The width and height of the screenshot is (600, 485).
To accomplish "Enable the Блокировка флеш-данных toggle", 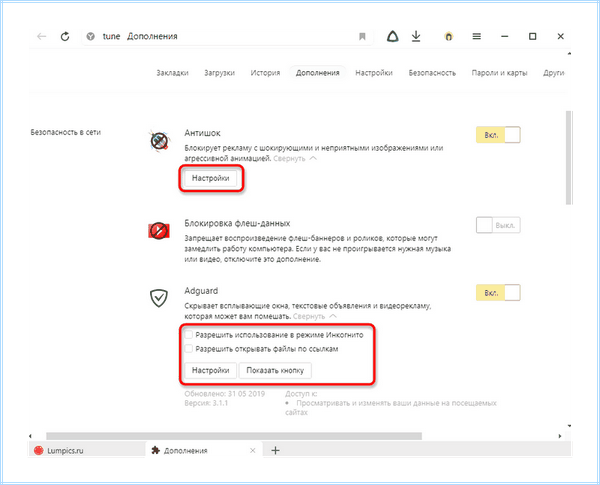I will (498, 225).
